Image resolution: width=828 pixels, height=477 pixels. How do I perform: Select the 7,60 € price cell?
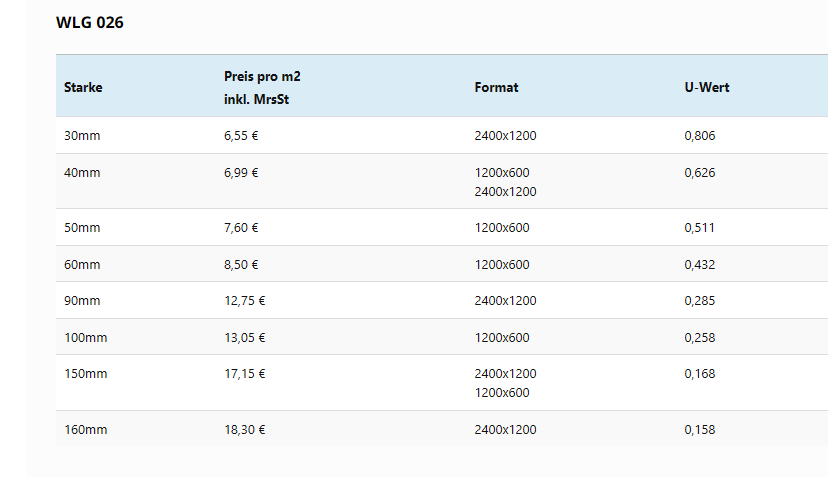pyautogui.click(x=241, y=228)
